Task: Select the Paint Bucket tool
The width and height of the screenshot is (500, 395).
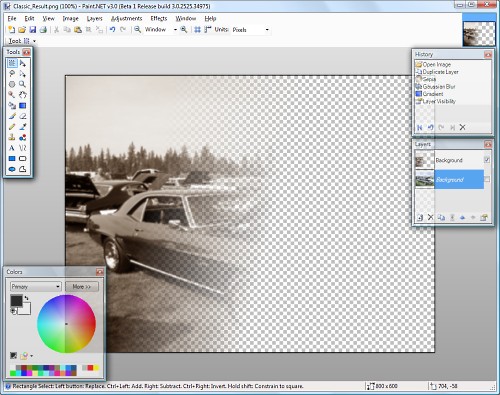Action: point(12,106)
